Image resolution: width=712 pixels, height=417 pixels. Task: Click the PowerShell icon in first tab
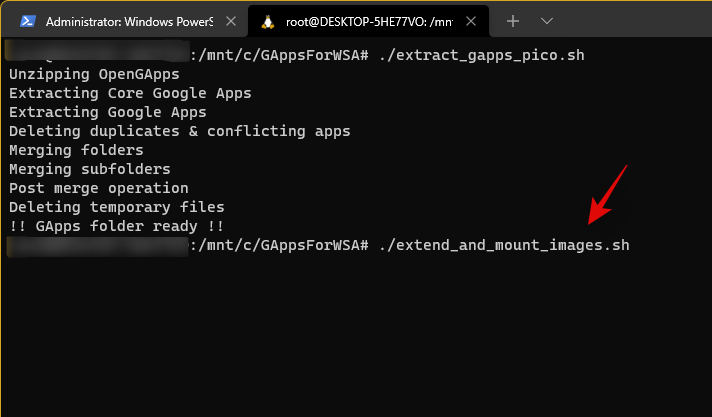click(x=28, y=21)
